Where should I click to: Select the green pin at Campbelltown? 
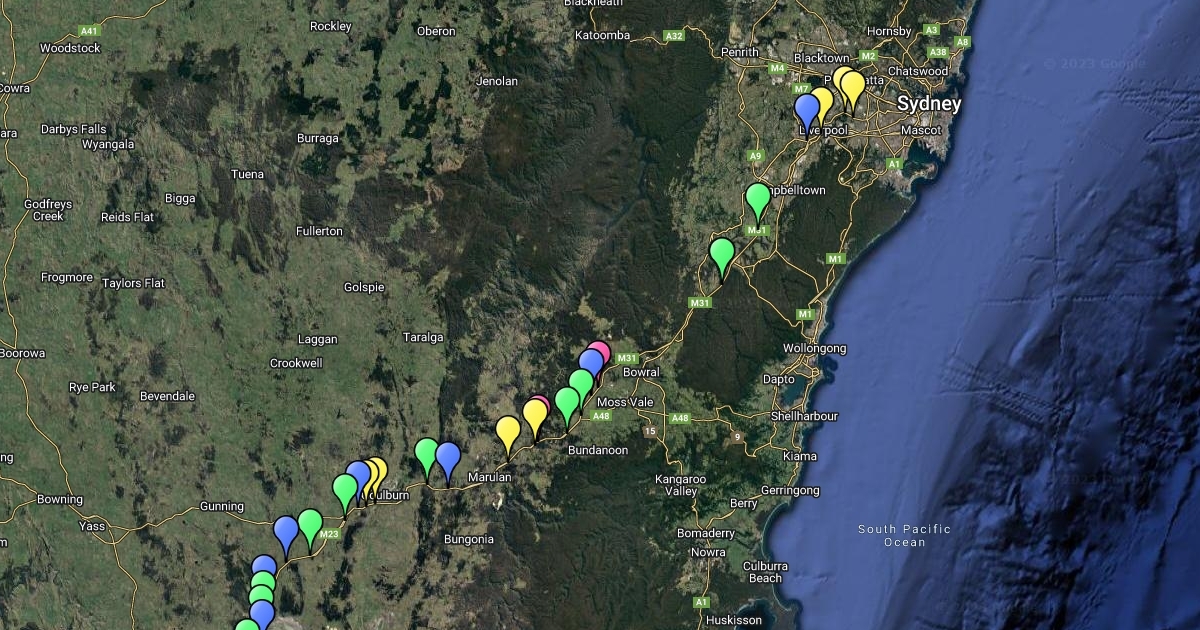point(758,198)
